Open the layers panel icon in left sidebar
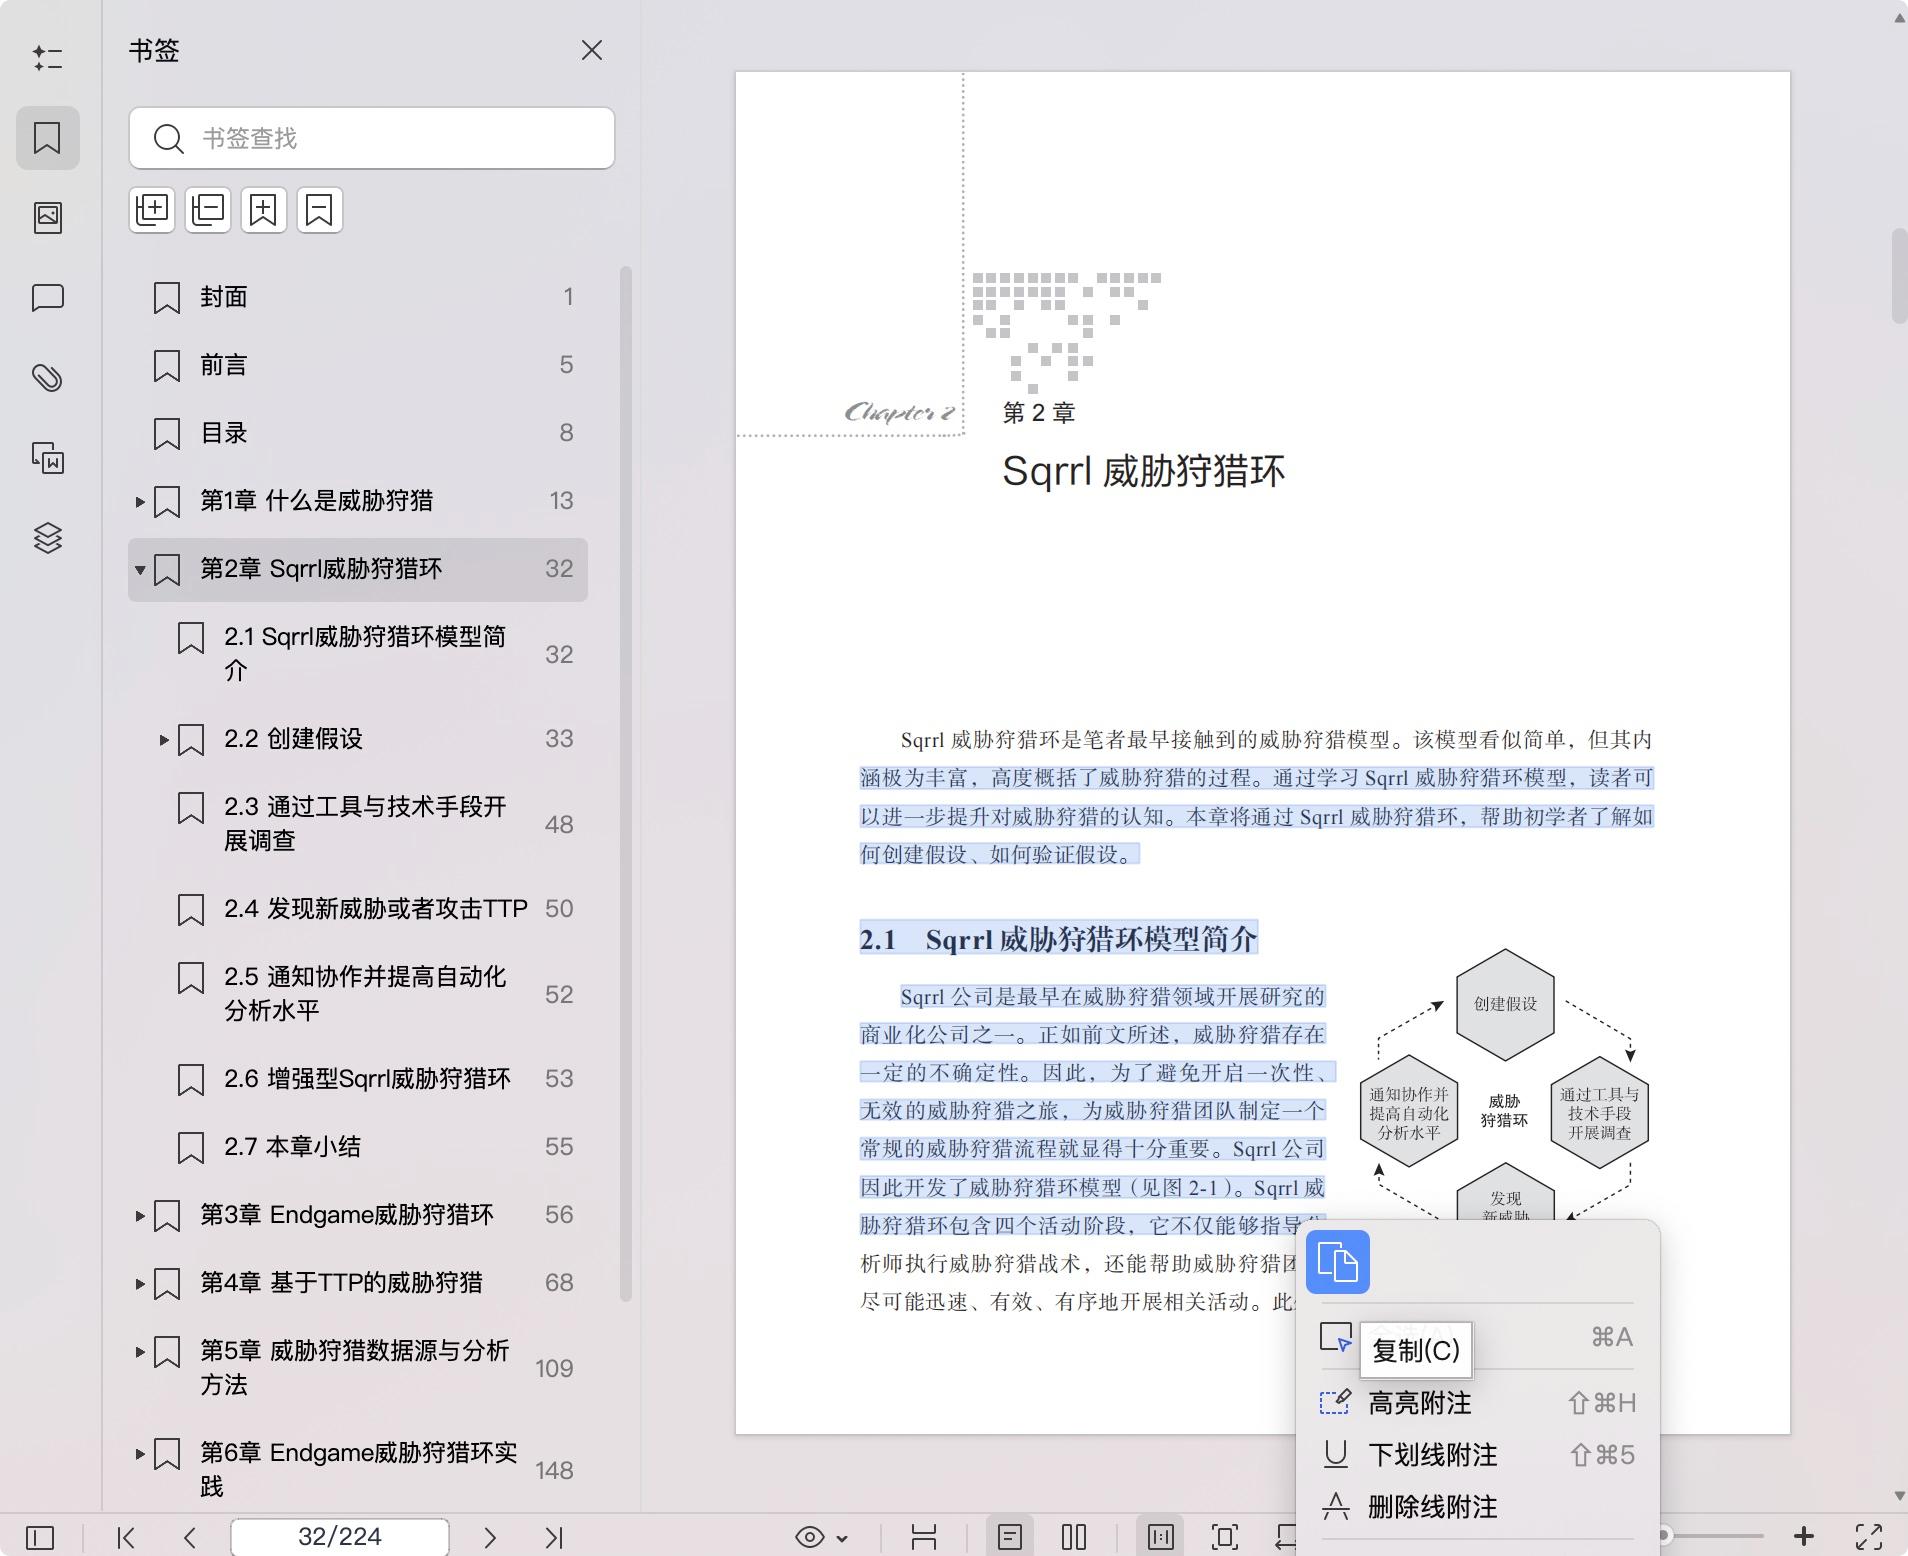This screenshot has width=1908, height=1556. tap(47, 538)
